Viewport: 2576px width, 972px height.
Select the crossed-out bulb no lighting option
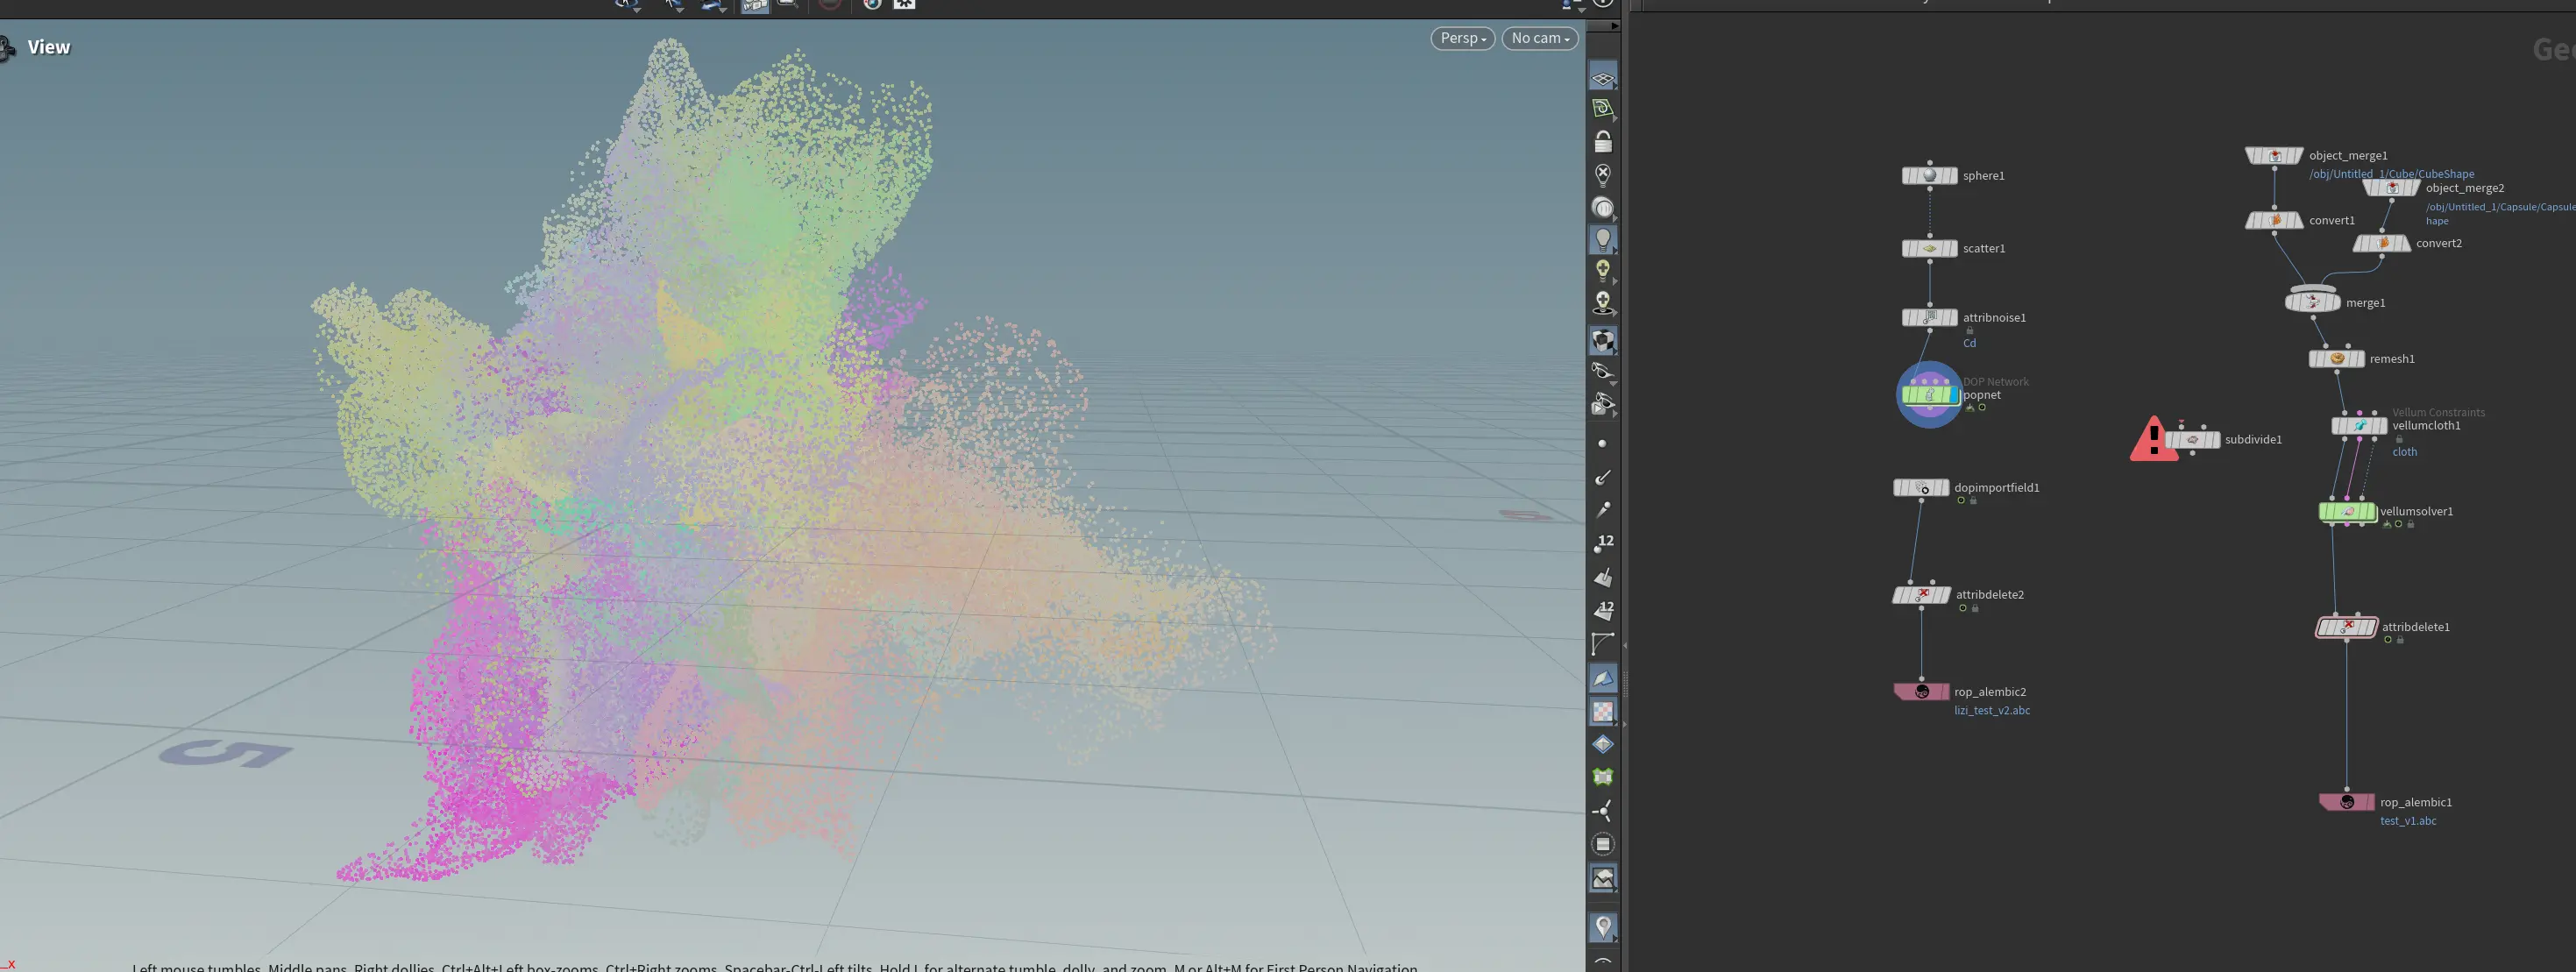1603,175
